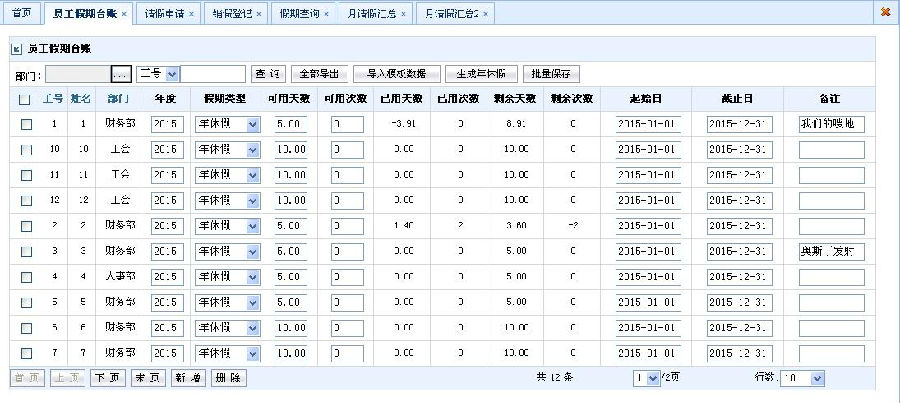Check the row for employee 工号 11
The image size is (900, 403).
pyautogui.click(x=26, y=175)
